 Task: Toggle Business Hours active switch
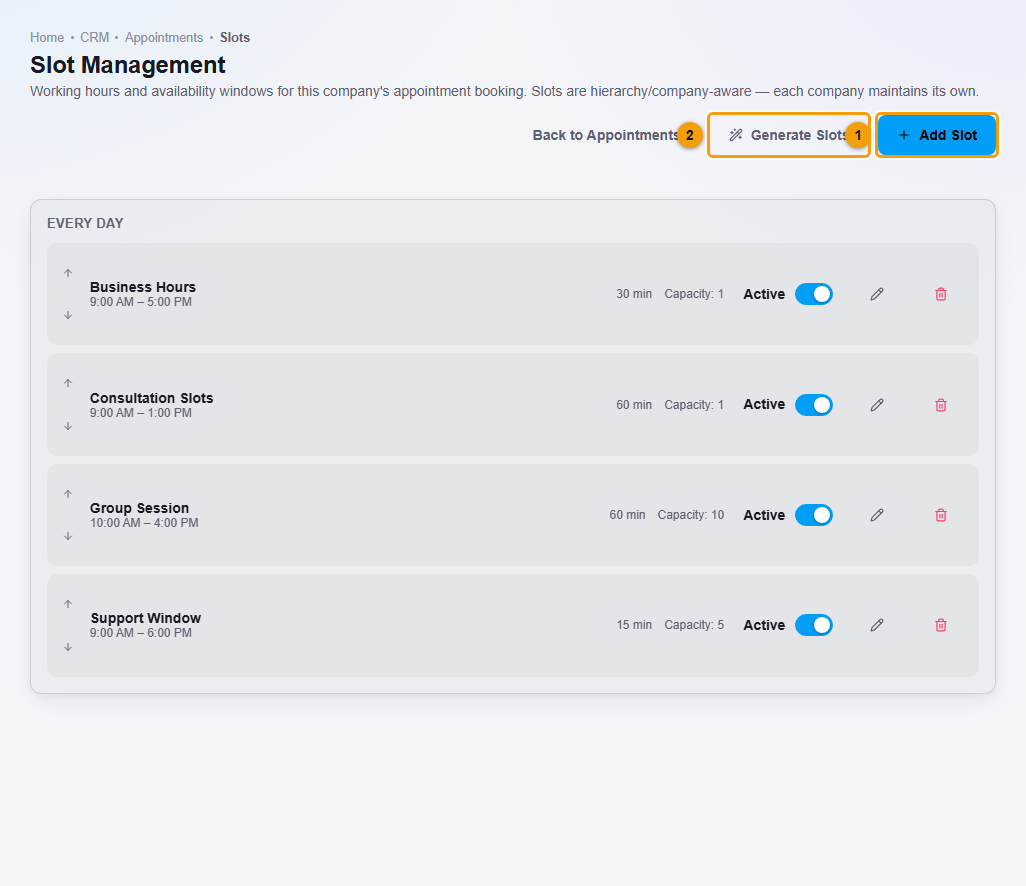tap(814, 294)
